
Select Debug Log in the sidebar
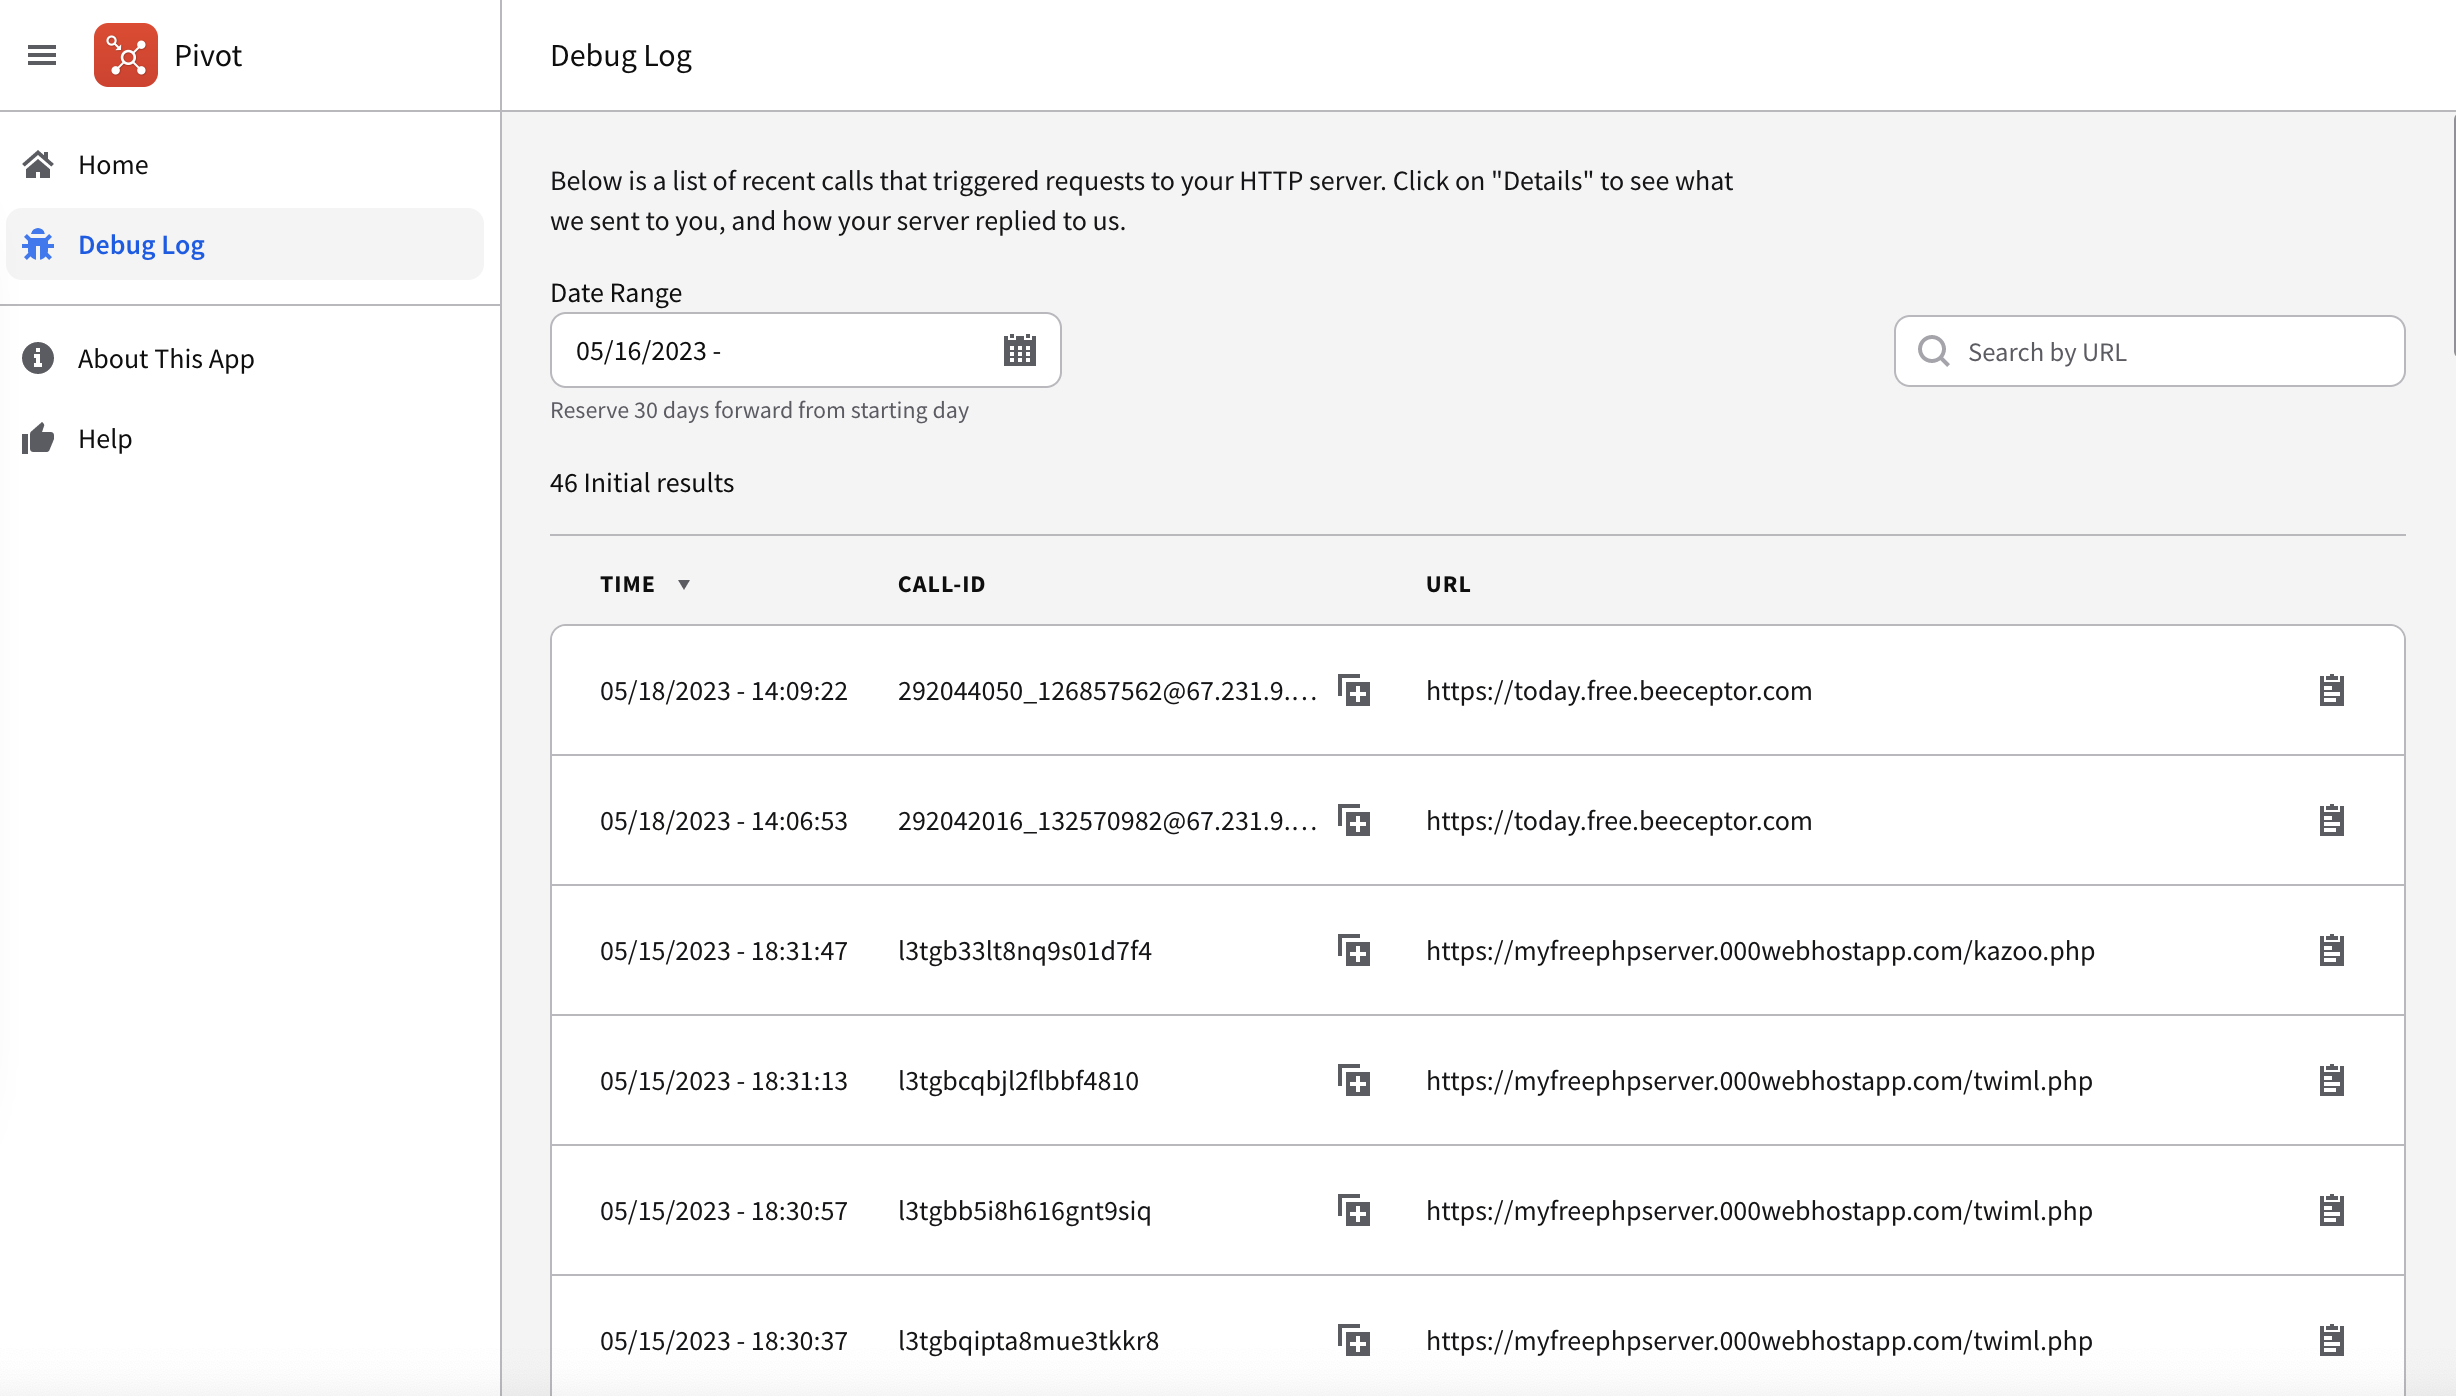coord(141,245)
